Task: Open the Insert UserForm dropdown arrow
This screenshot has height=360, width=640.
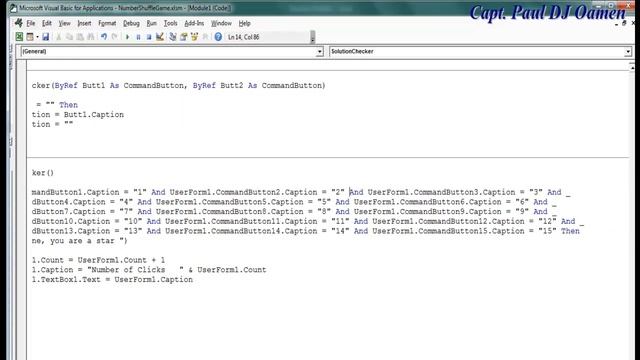Action: point(37,37)
